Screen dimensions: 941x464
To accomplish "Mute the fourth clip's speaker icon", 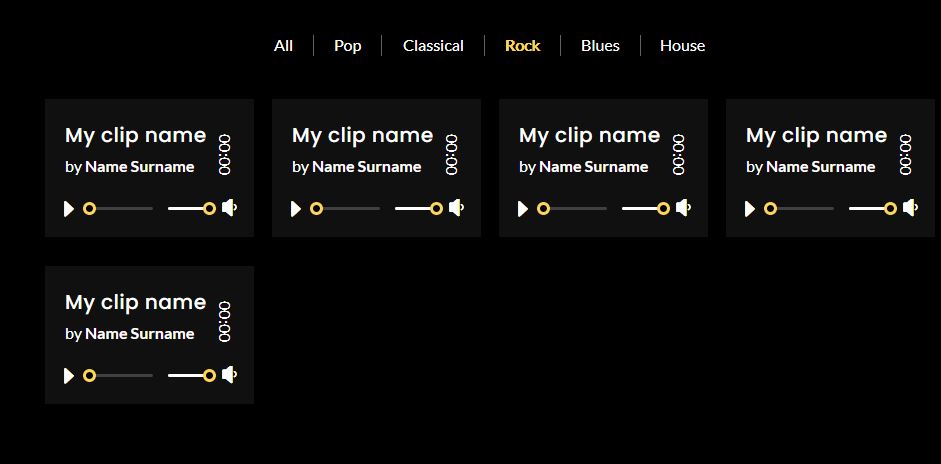I will tap(910, 208).
